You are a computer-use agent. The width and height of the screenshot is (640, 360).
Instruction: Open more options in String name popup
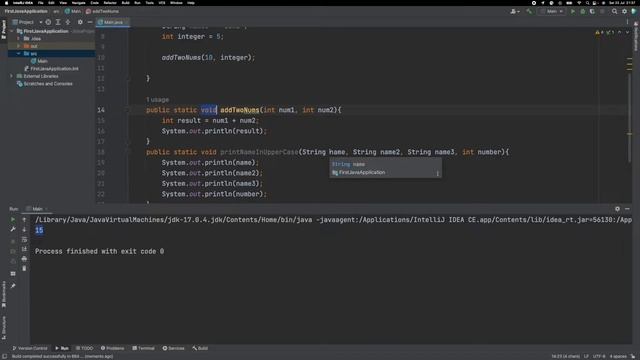click(438, 173)
